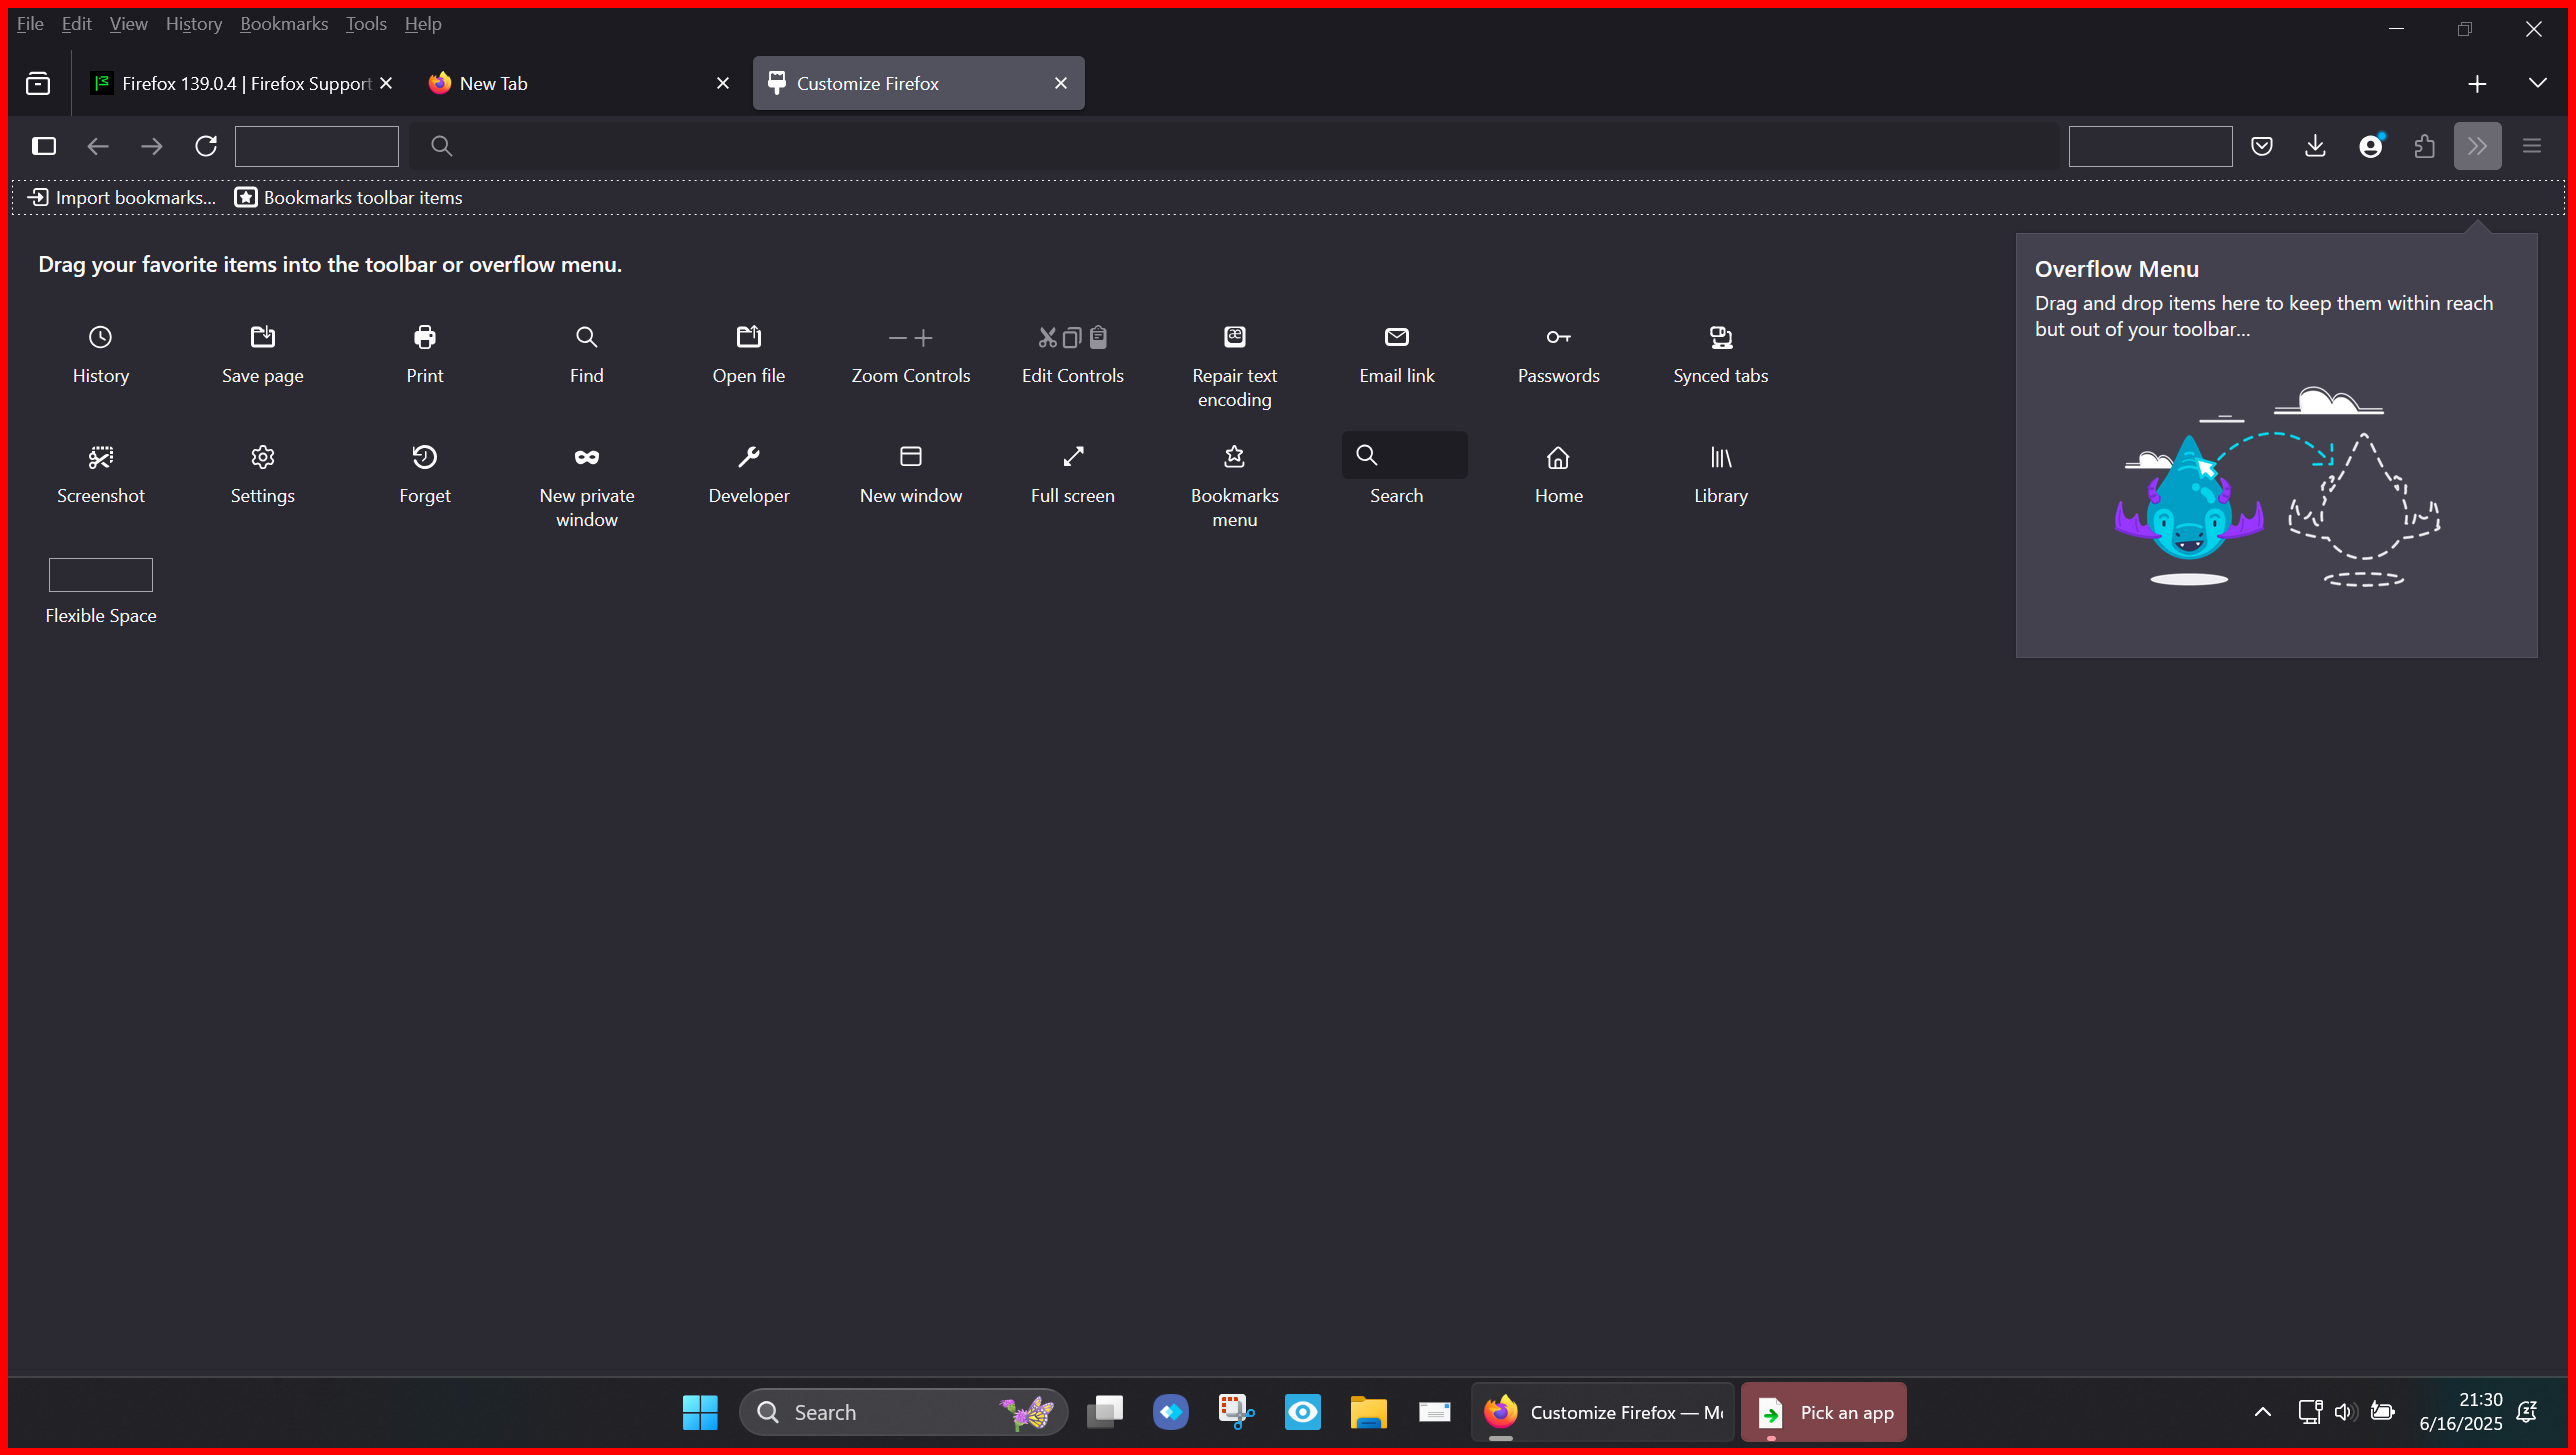Image resolution: width=2576 pixels, height=1455 pixels.
Task: Click the Forget icon
Action: [424, 457]
